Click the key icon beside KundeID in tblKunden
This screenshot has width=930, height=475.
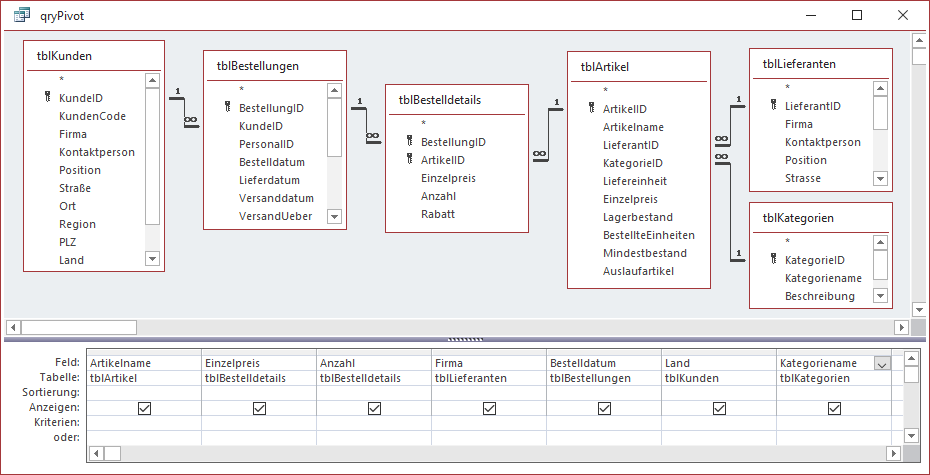coord(47,98)
